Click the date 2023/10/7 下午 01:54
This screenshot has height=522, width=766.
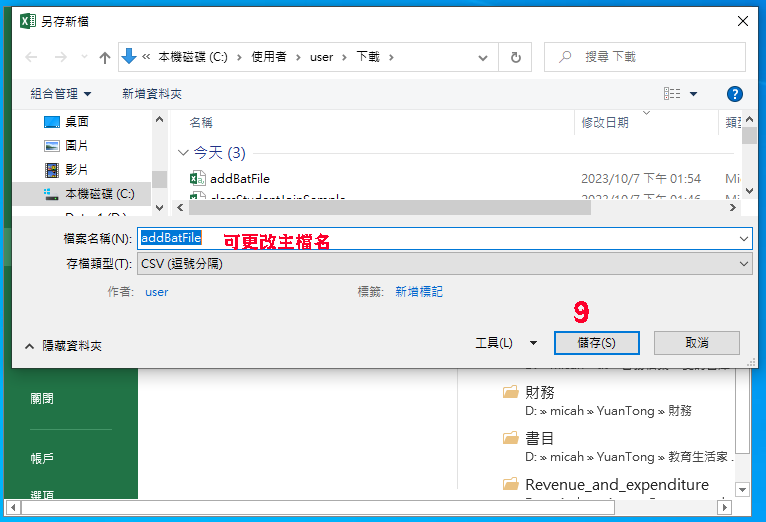tap(640, 179)
